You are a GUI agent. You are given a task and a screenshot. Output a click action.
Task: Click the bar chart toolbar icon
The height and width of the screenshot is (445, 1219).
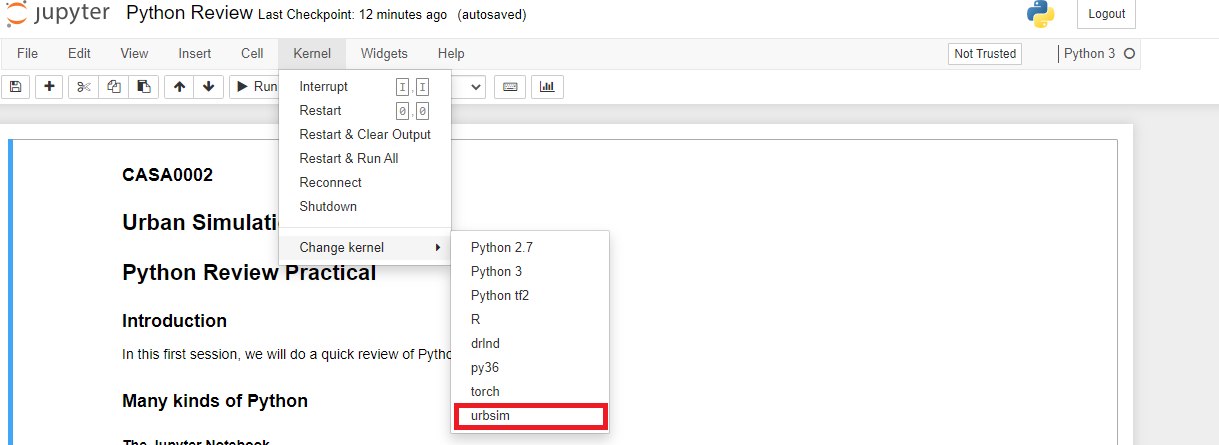coord(547,87)
